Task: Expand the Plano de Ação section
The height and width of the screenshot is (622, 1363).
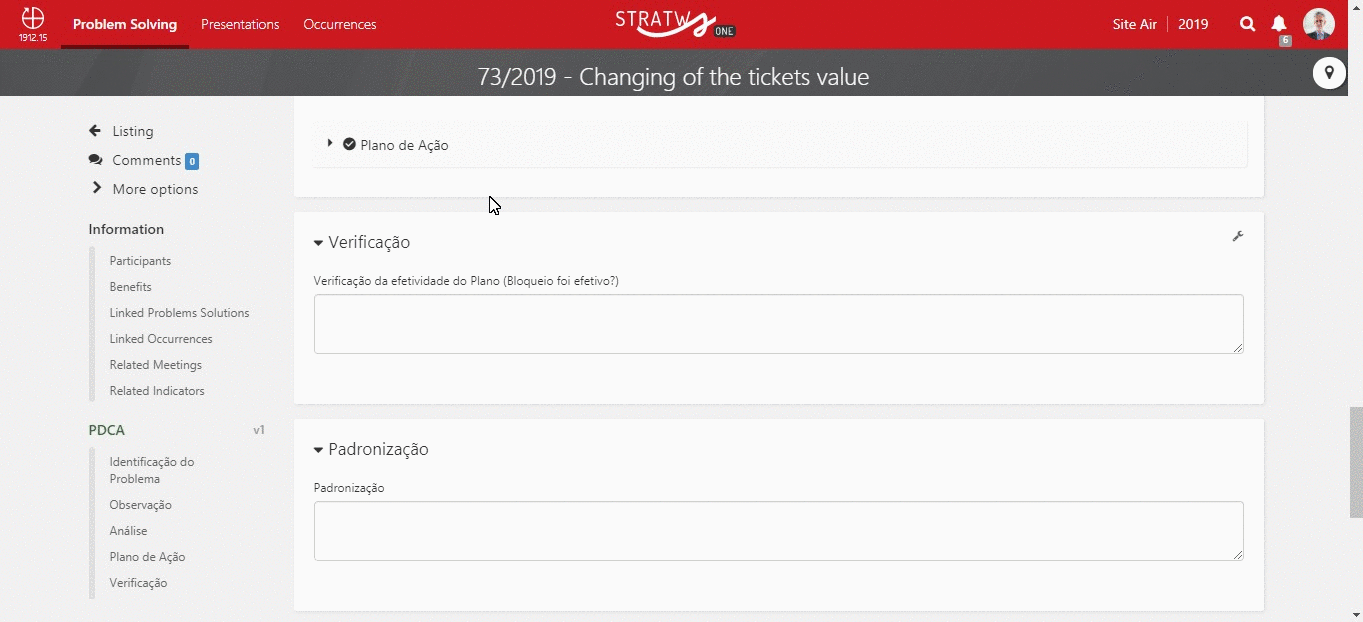Action: (x=330, y=144)
